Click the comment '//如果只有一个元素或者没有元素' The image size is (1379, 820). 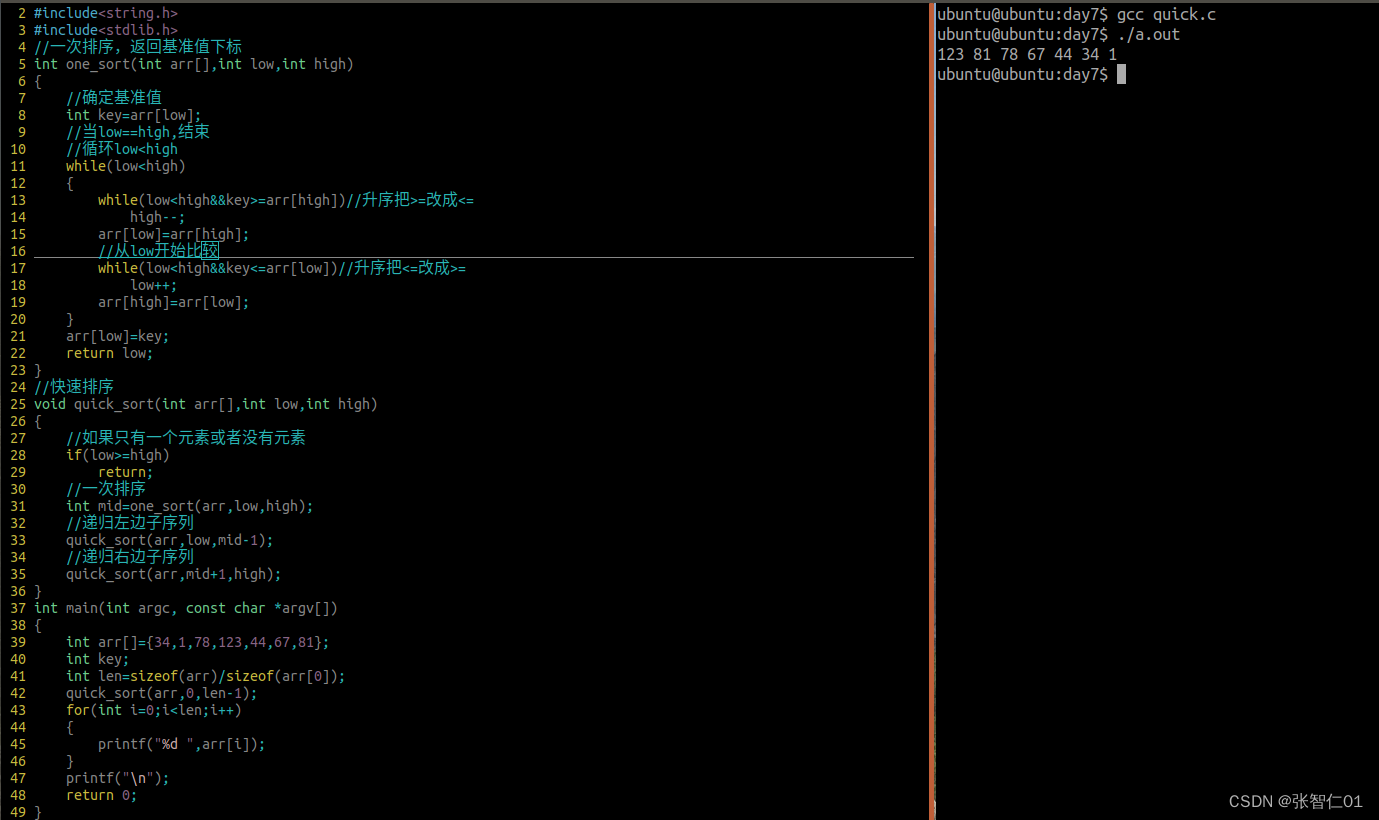[x=186, y=438]
